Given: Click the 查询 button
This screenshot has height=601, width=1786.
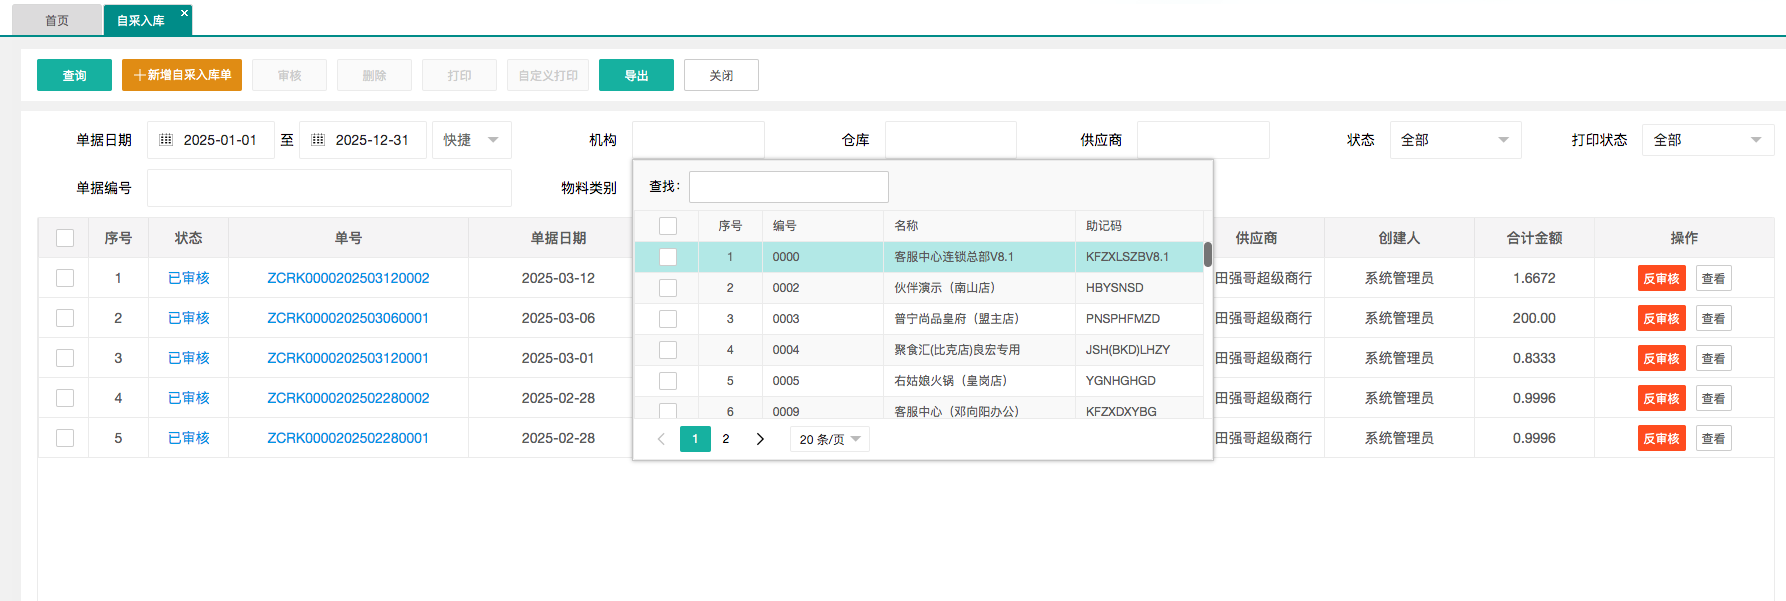Looking at the screenshot, I should (74, 75).
